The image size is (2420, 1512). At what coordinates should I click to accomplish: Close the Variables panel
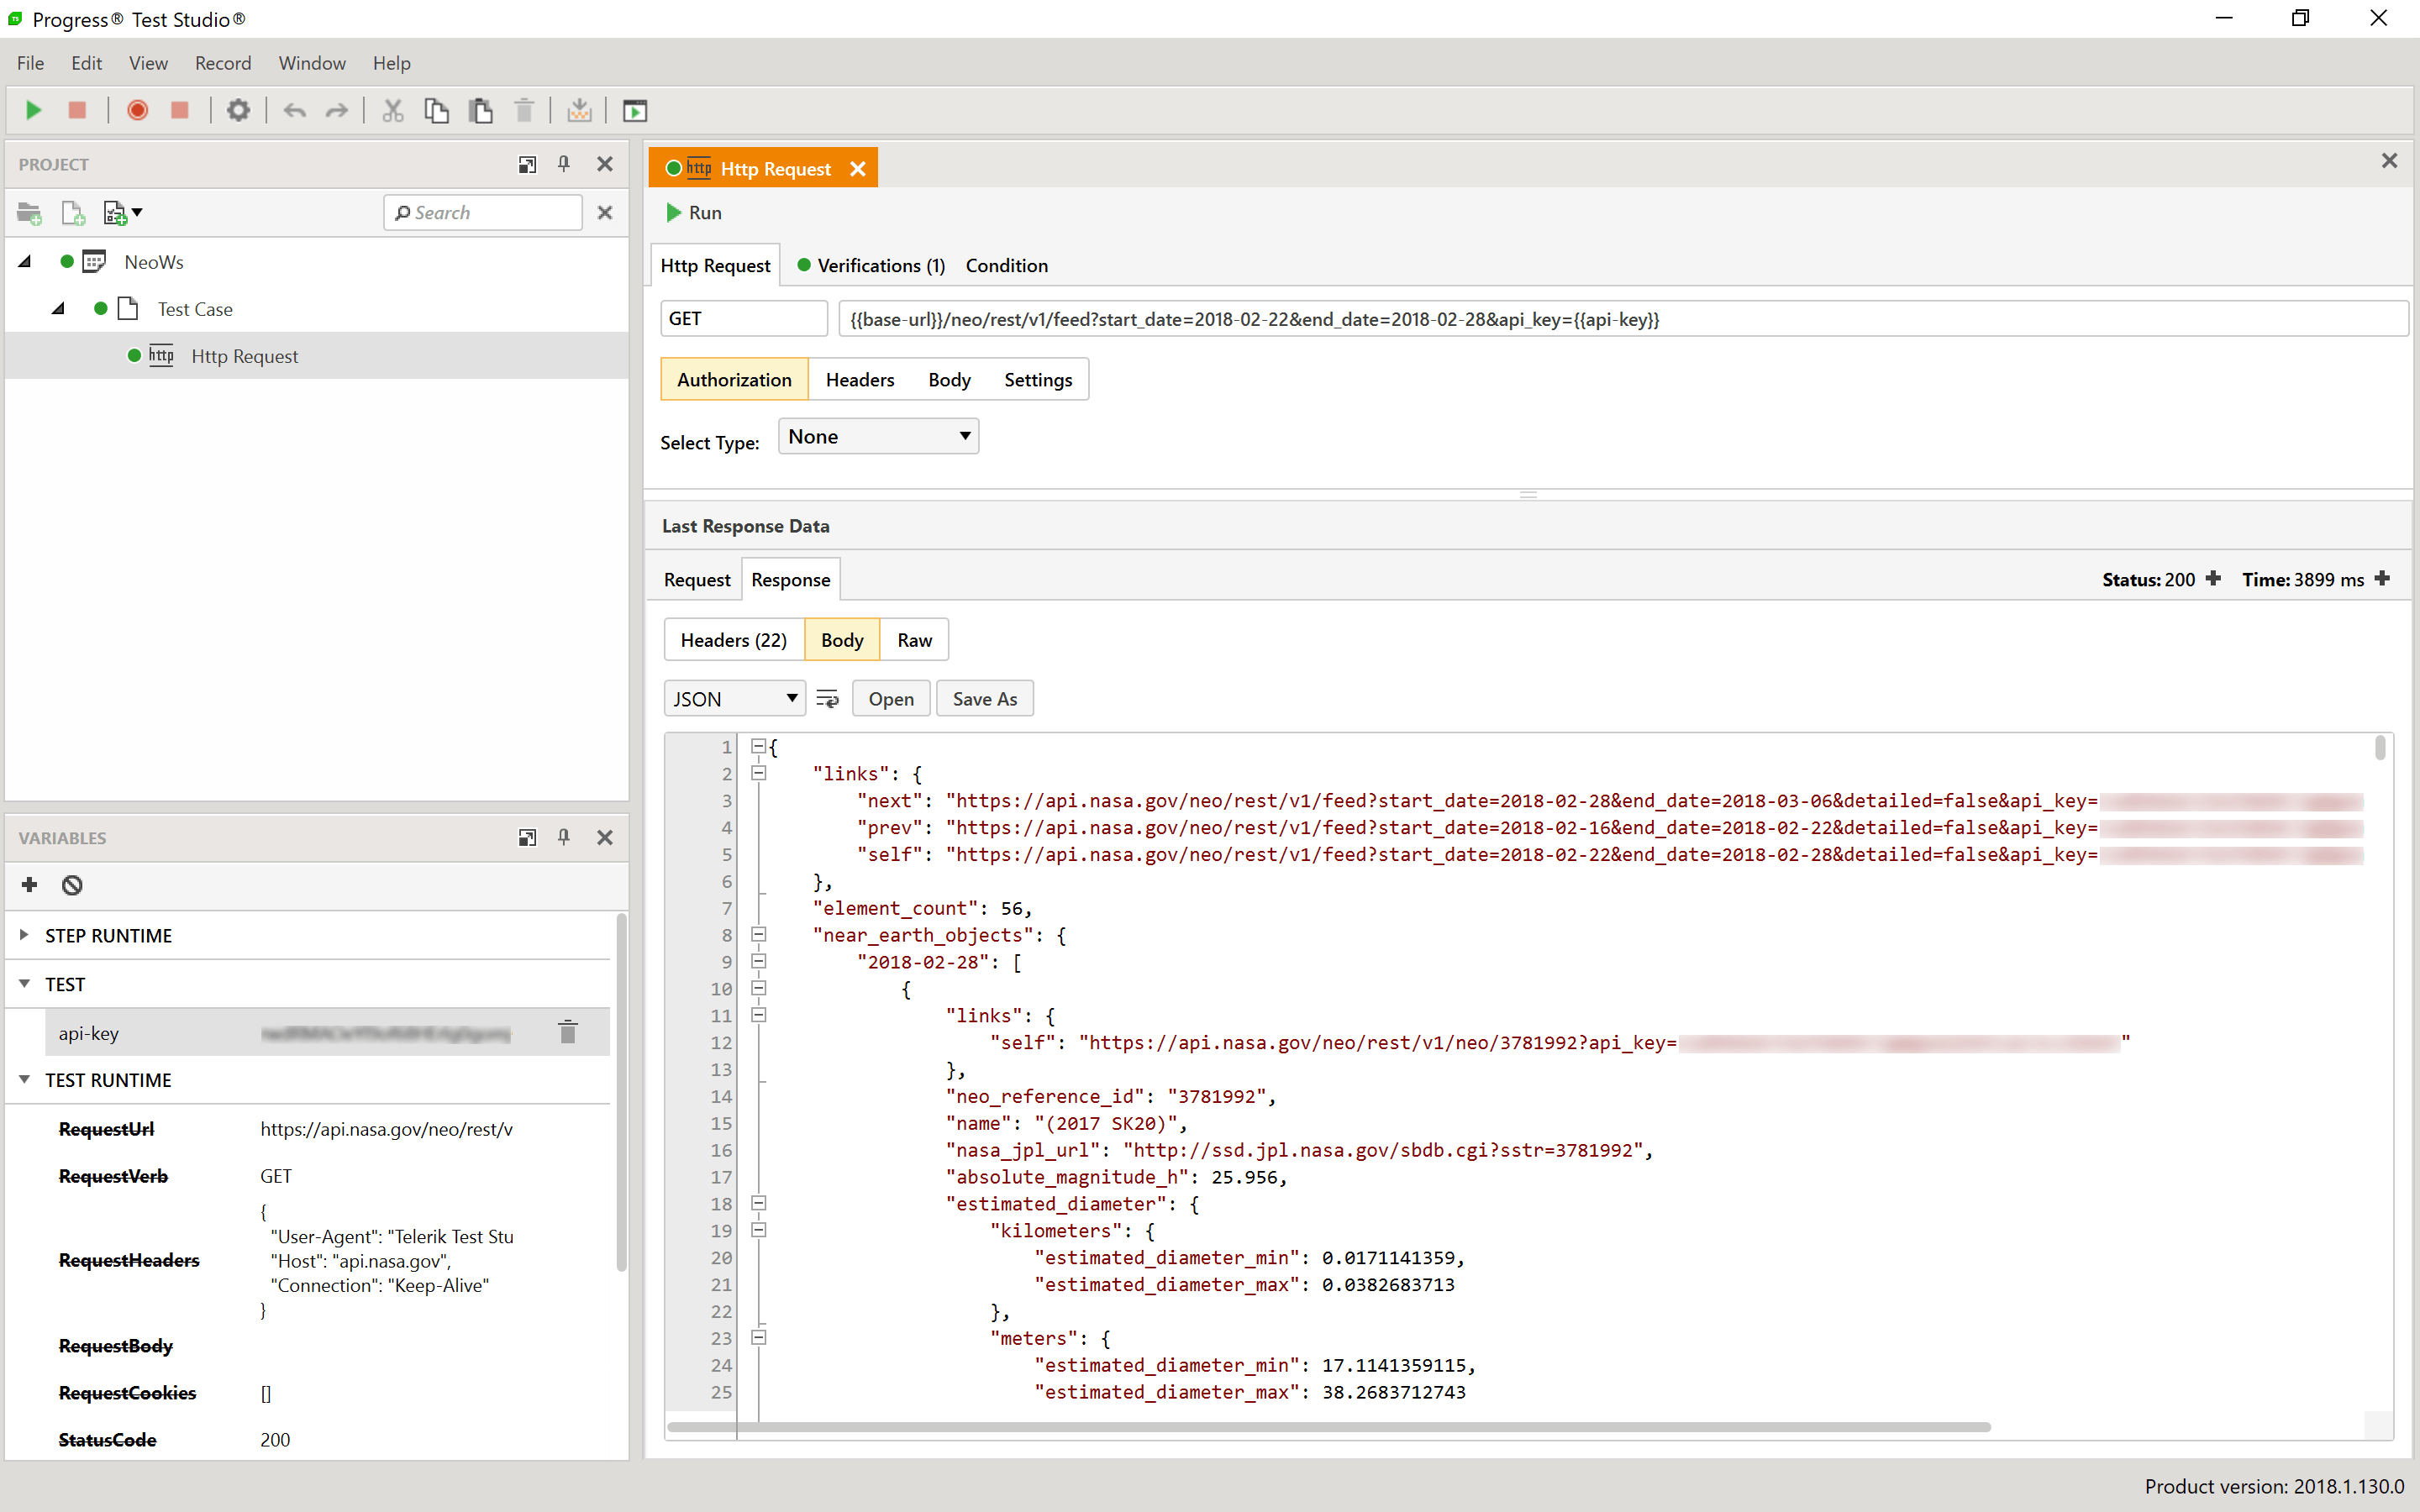(x=605, y=837)
